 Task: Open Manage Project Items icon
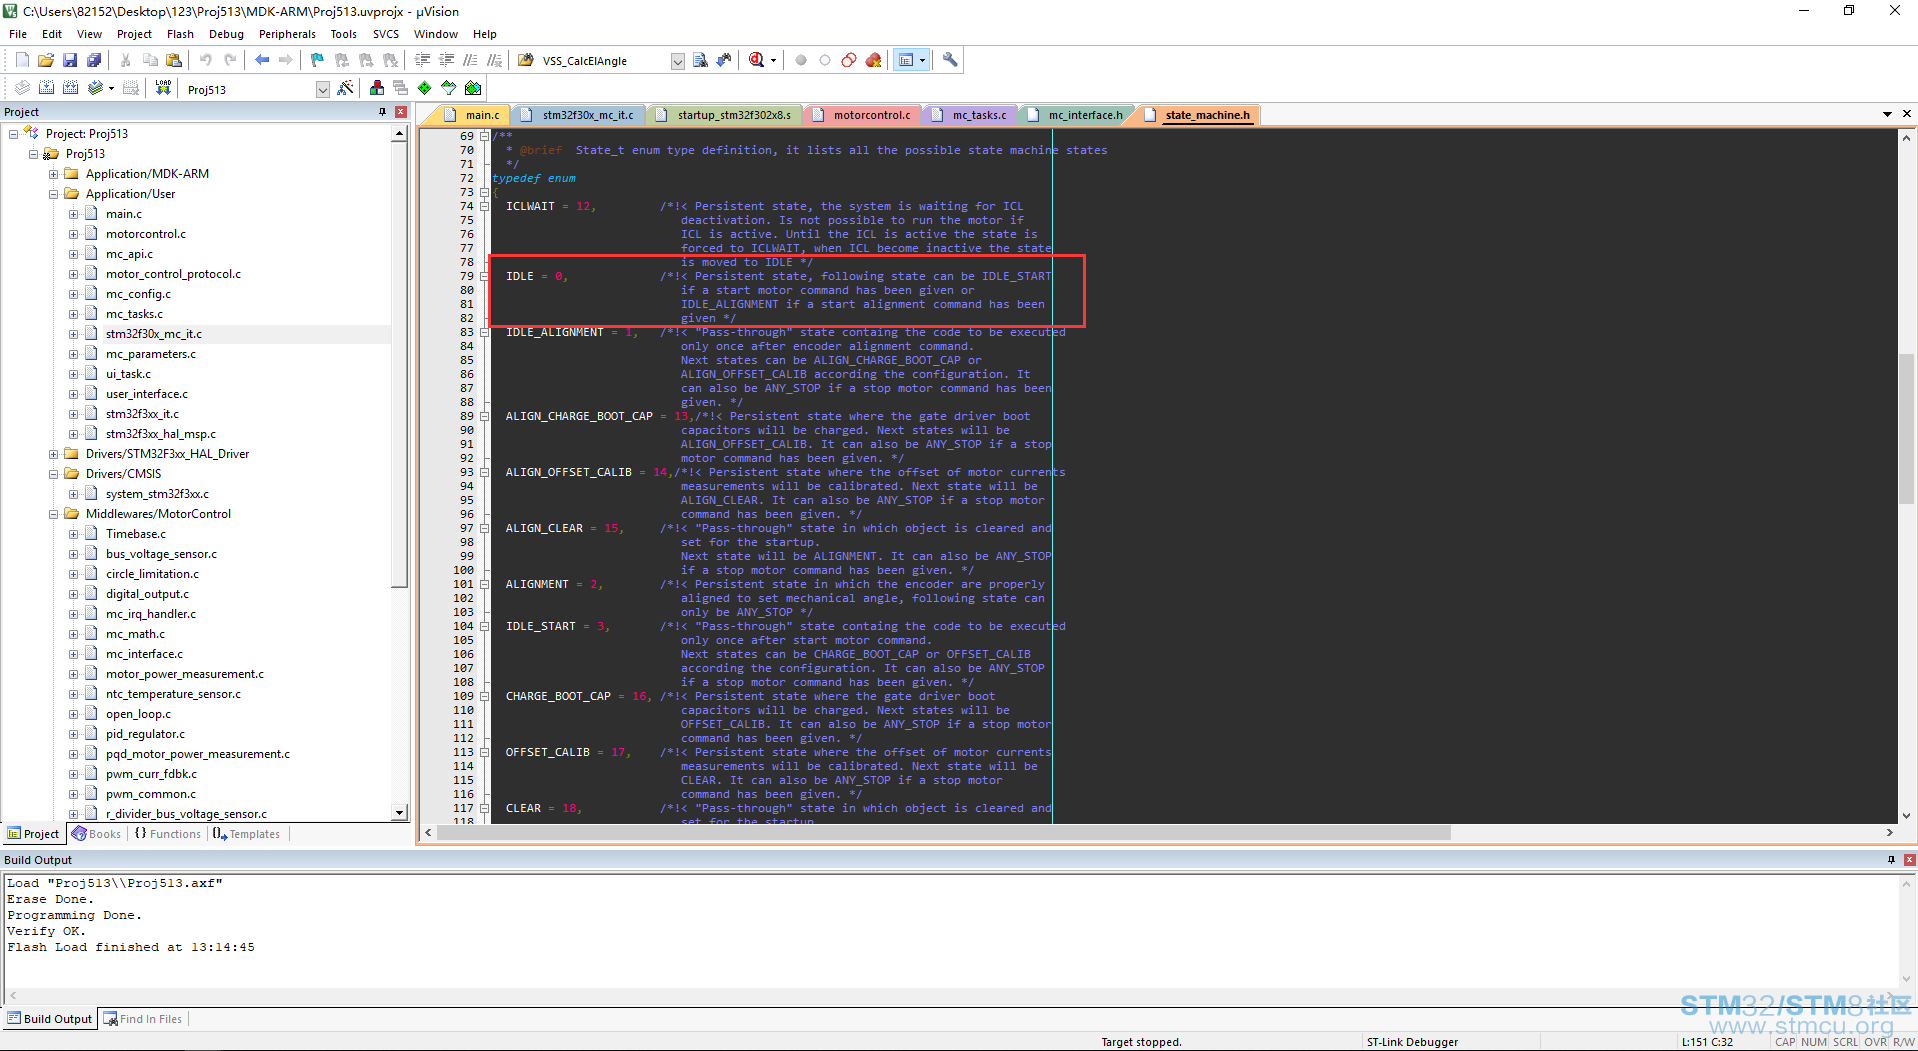(x=376, y=88)
